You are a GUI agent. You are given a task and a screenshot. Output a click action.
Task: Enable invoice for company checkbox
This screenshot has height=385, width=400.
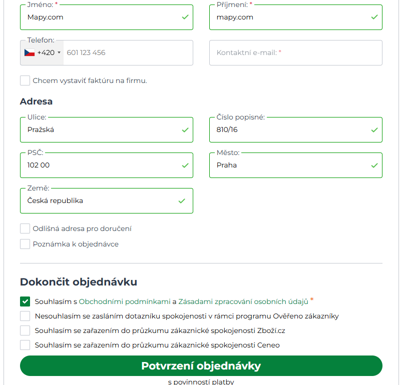click(x=25, y=81)
